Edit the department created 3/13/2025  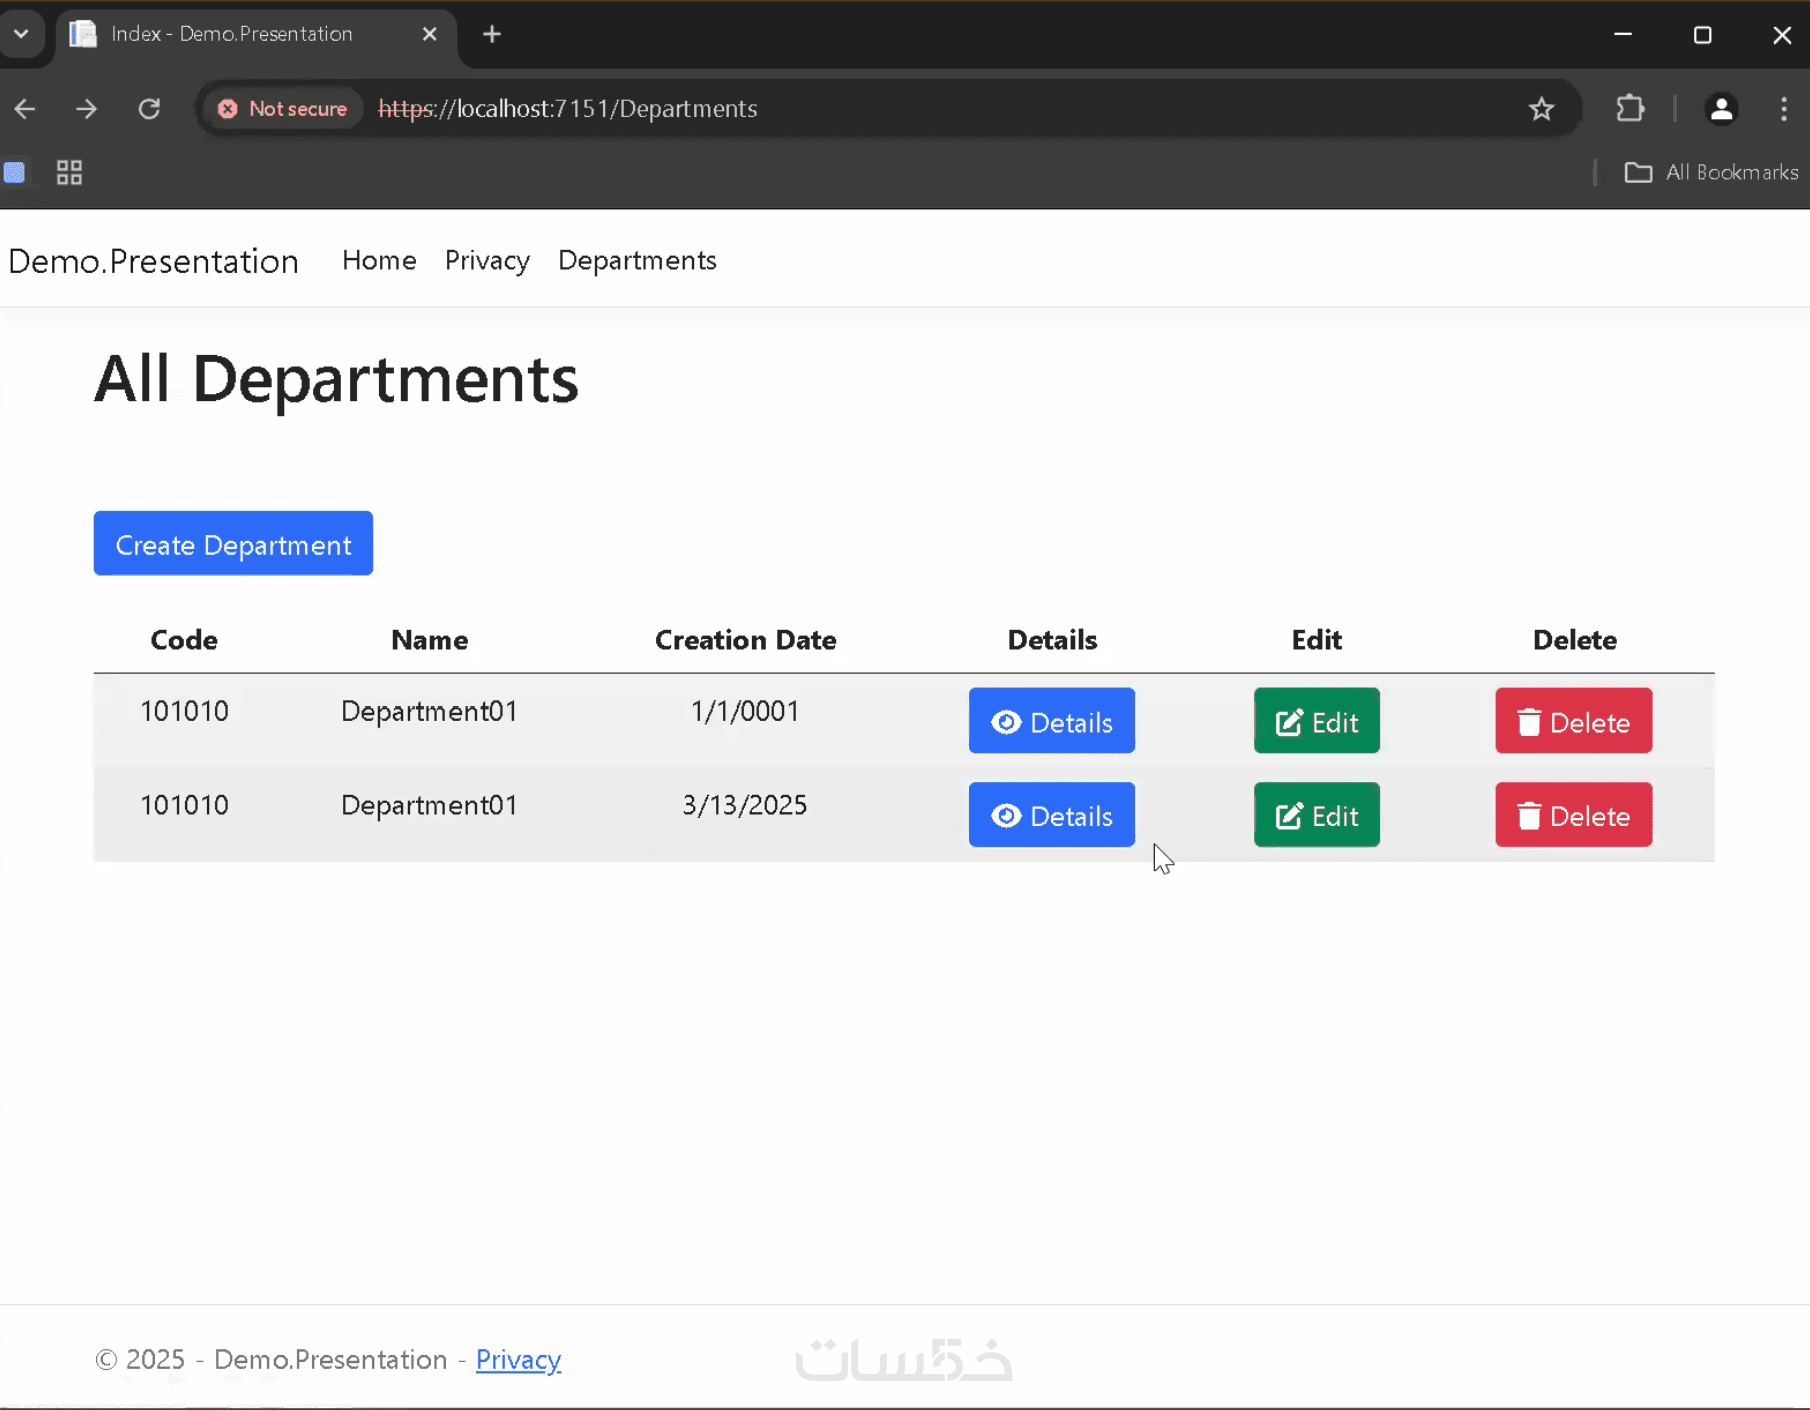(1317, 815)
